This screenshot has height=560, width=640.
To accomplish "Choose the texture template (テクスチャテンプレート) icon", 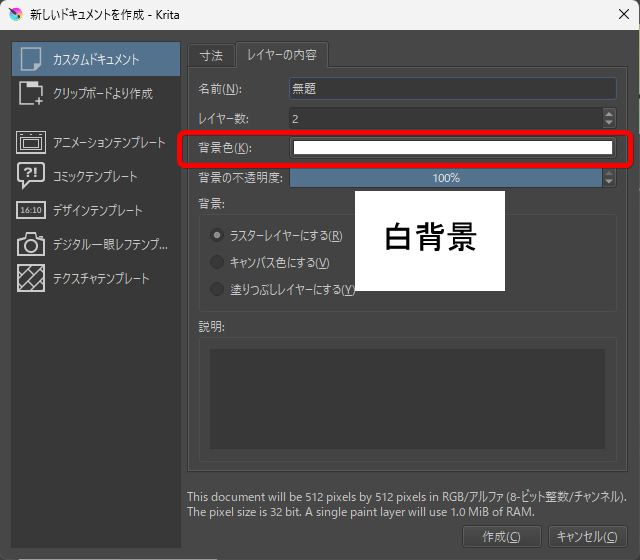I will [x=31, y=278].
